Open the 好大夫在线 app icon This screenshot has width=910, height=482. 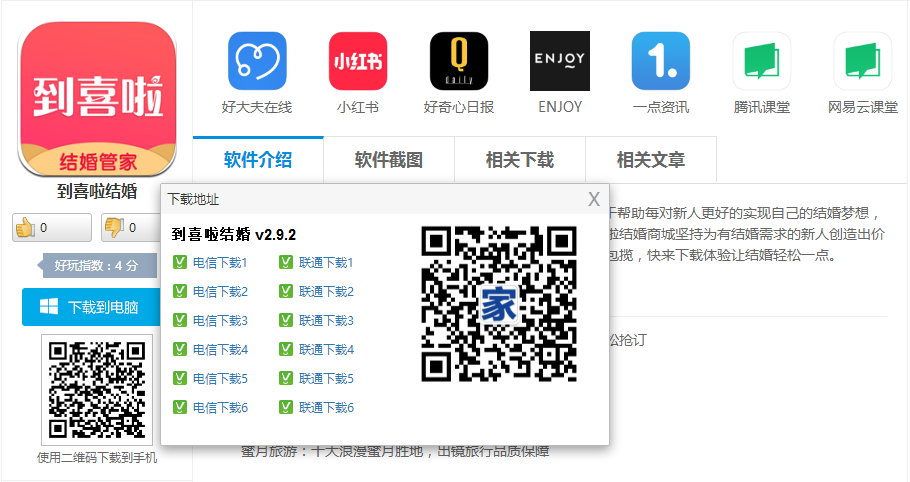[x=257, y=62]
